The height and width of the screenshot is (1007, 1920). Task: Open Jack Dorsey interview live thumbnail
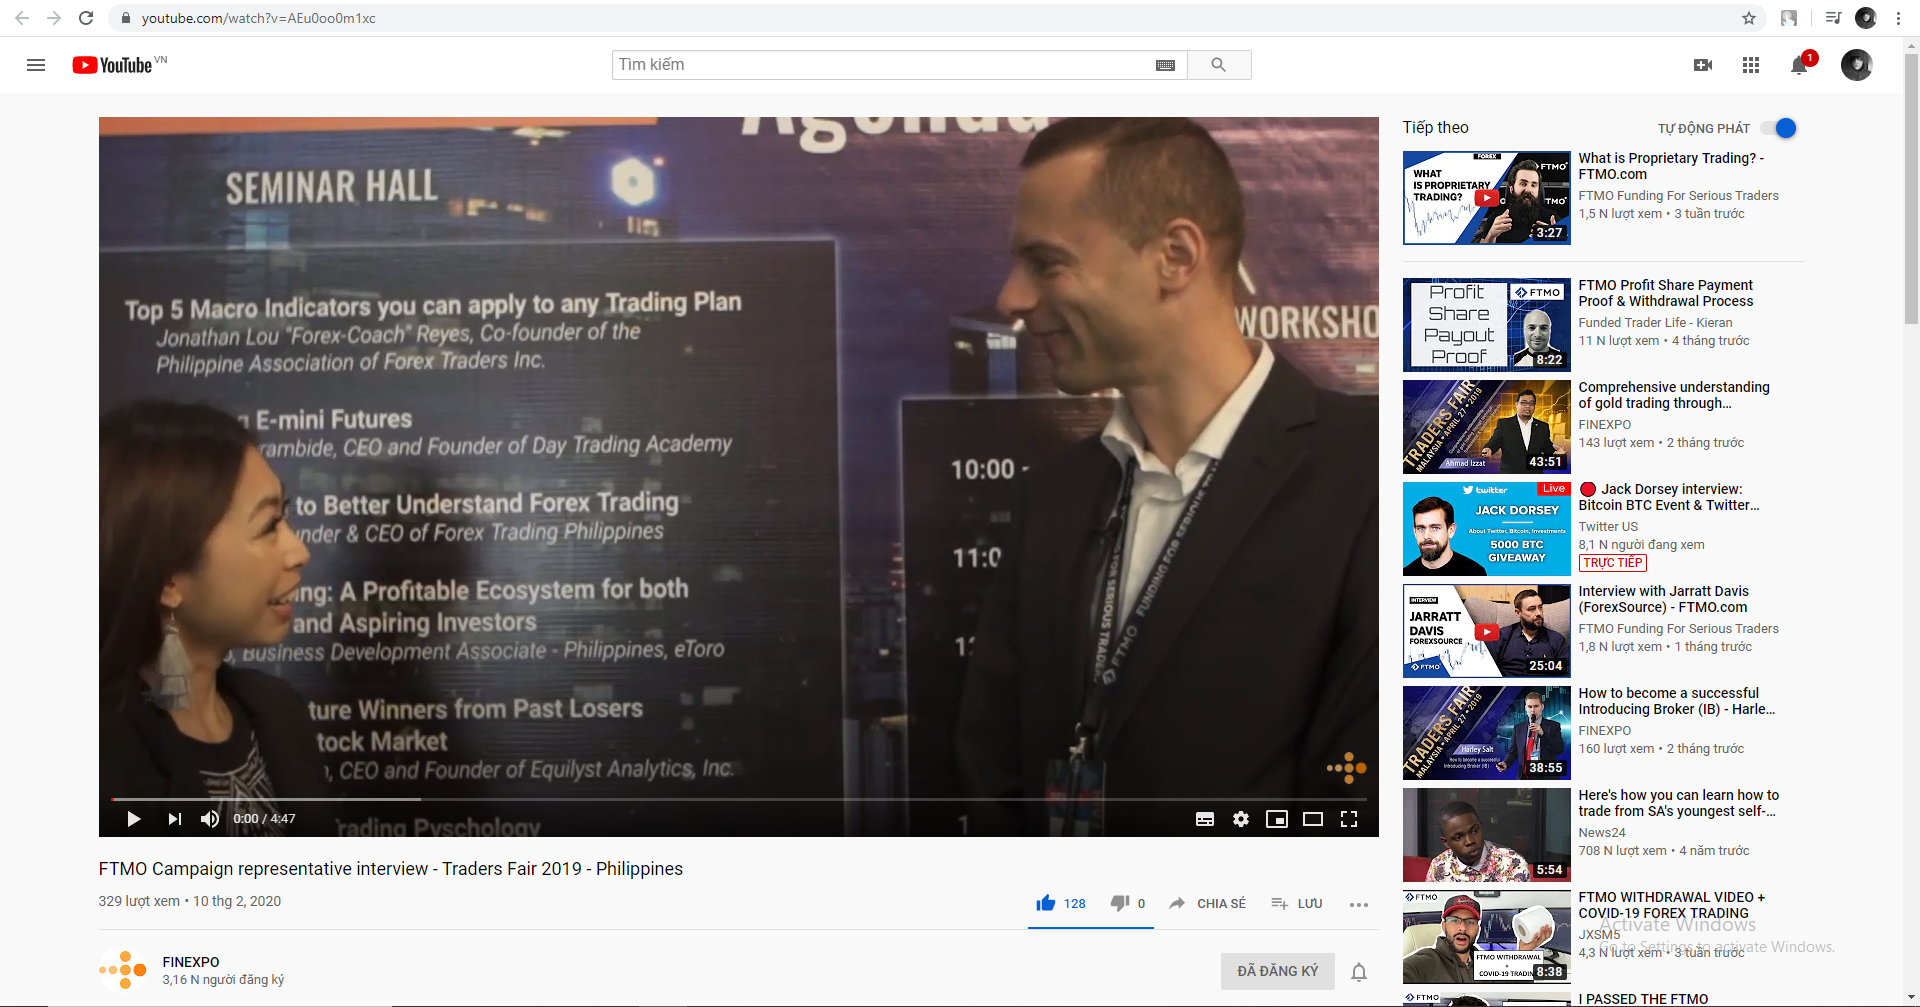(1486, 528)
